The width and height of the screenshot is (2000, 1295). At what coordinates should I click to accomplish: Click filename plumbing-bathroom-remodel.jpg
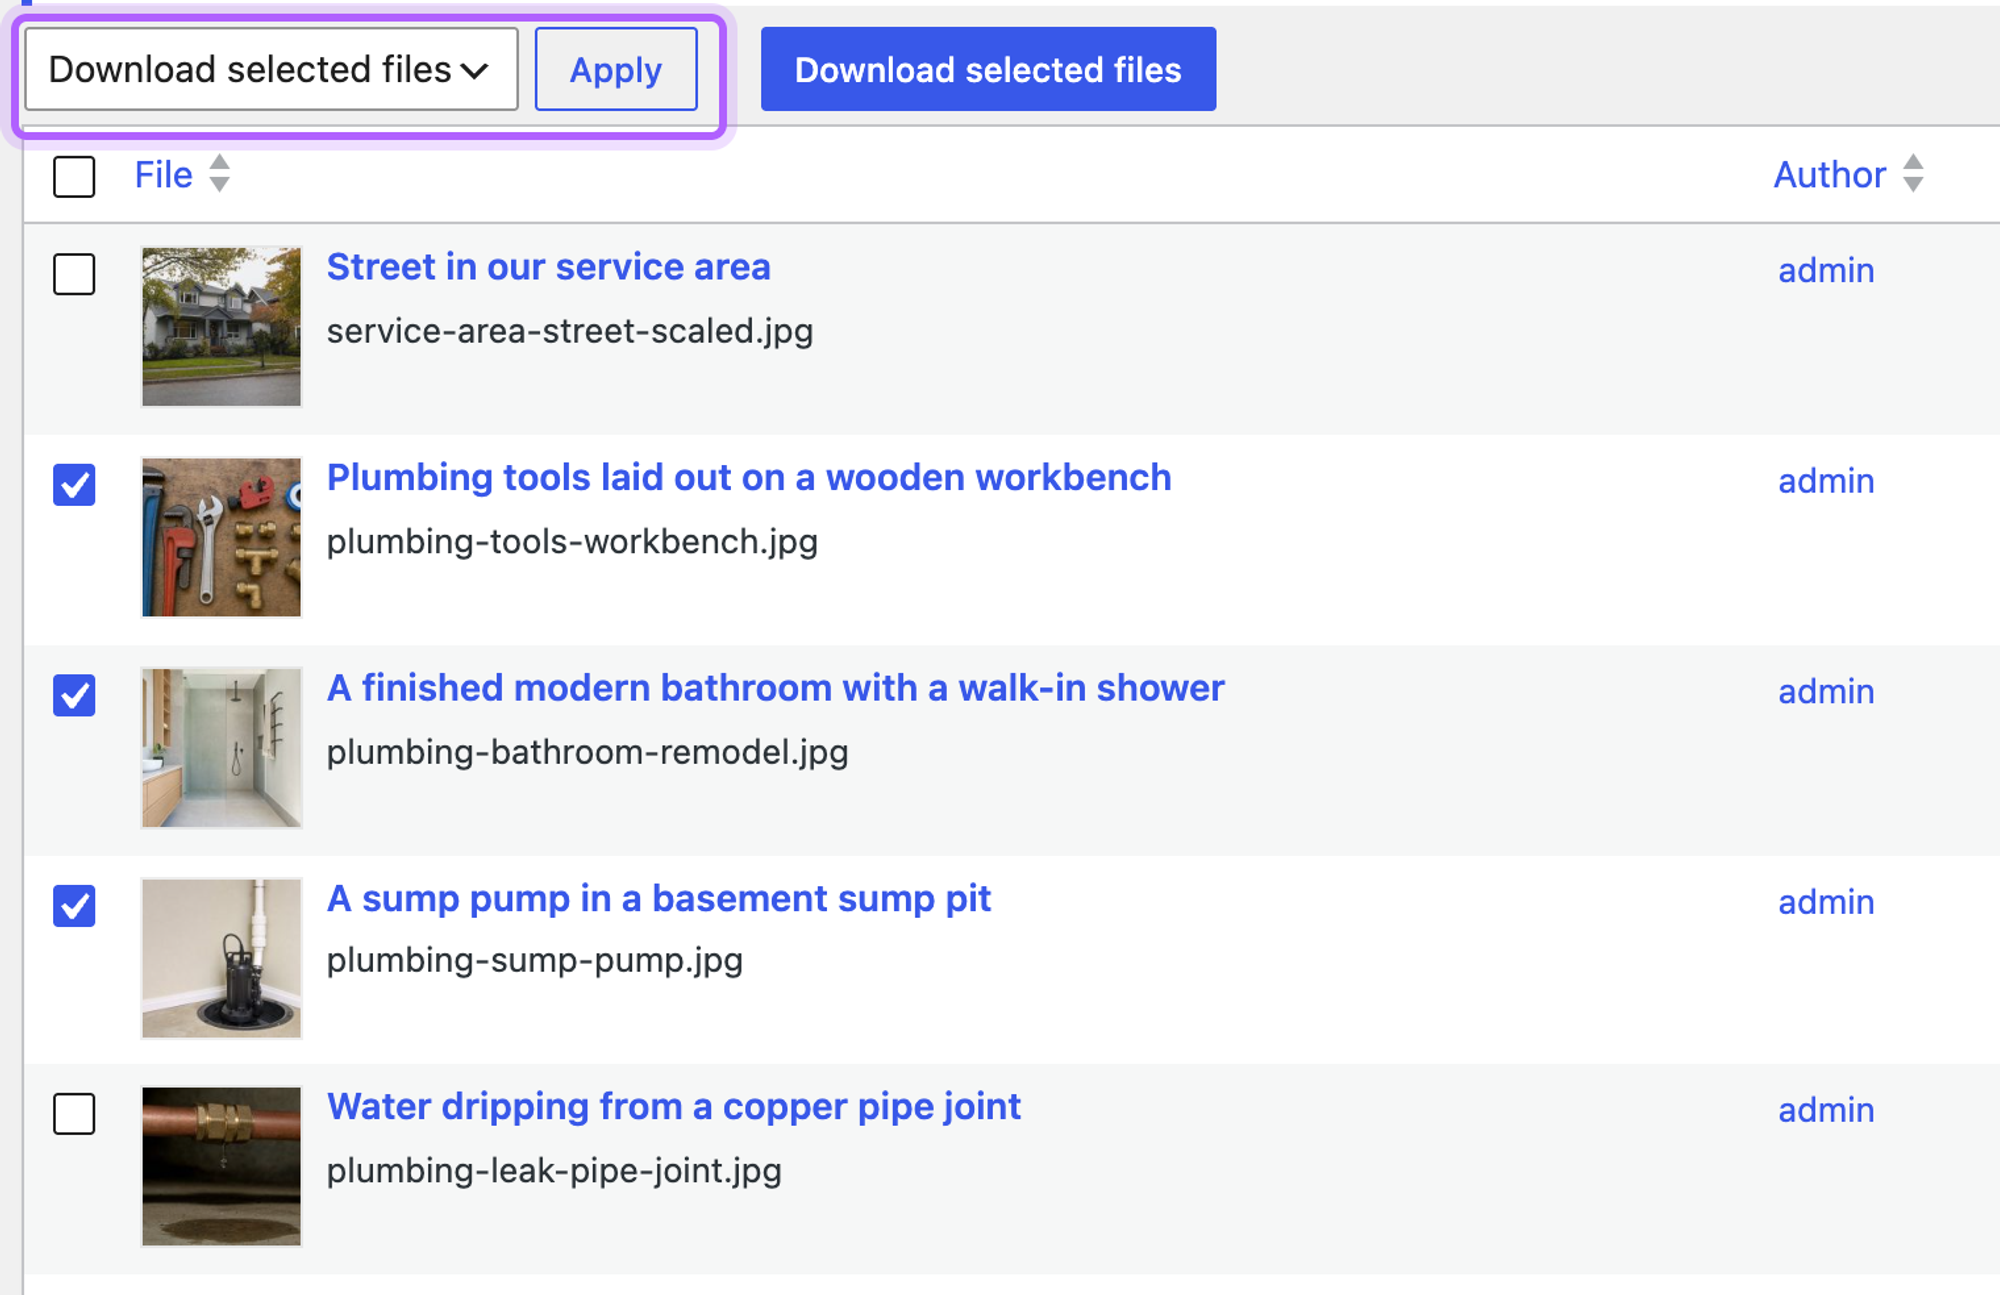click(x=588, y=752)
